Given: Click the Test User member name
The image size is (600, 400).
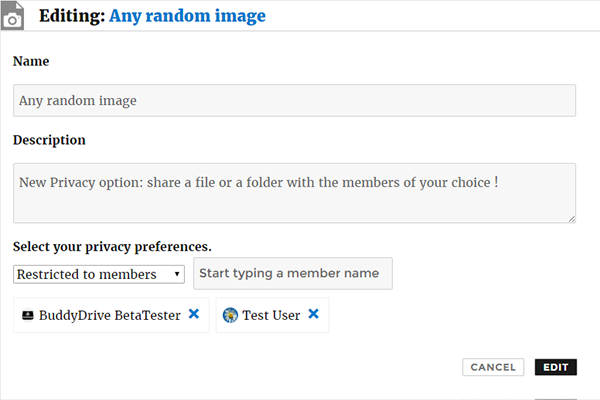Looking at the screenshot, I should point(272,315).
